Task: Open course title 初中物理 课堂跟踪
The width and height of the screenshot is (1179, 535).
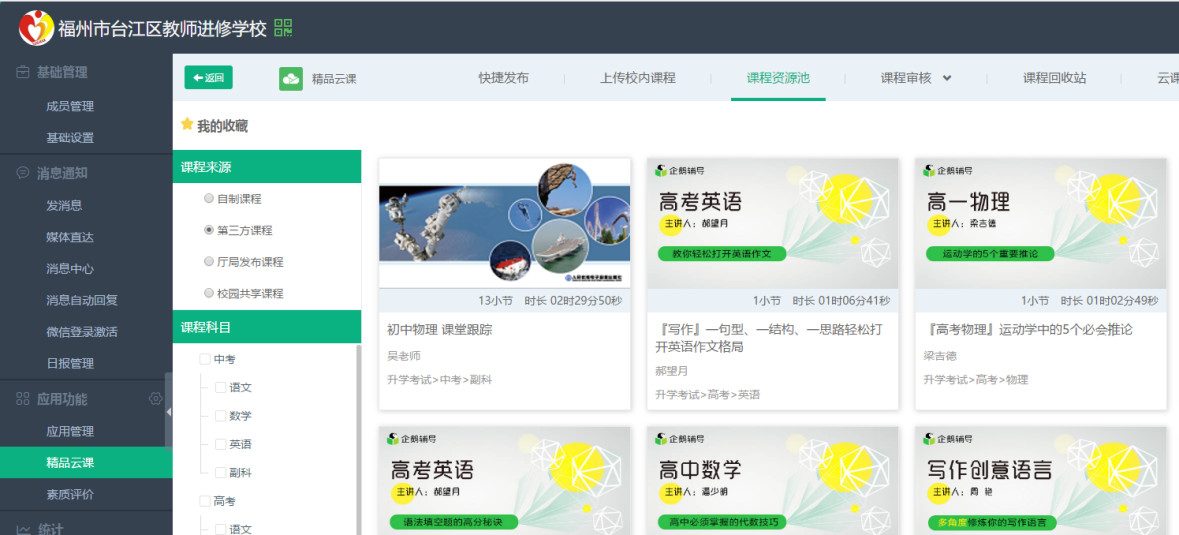Action: [x=440, y=330]
